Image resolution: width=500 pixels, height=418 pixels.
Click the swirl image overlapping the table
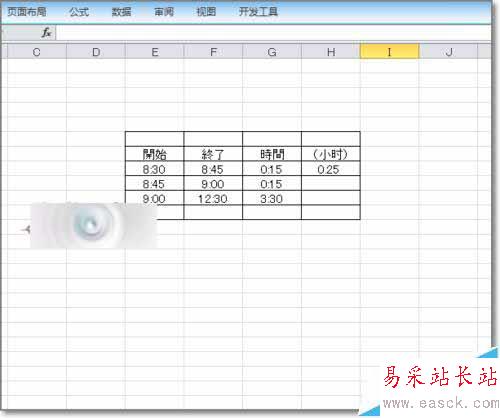[x=93, y=225]
